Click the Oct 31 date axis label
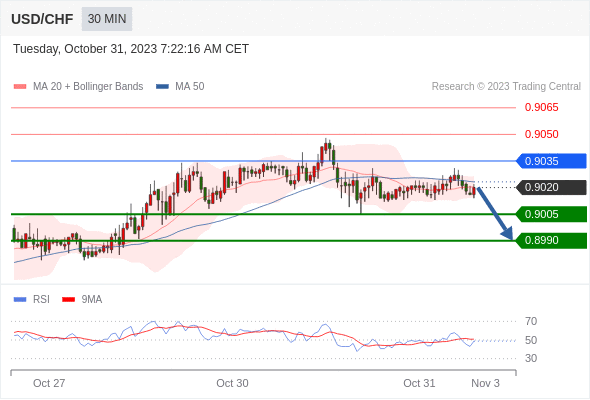 [419, 383]
